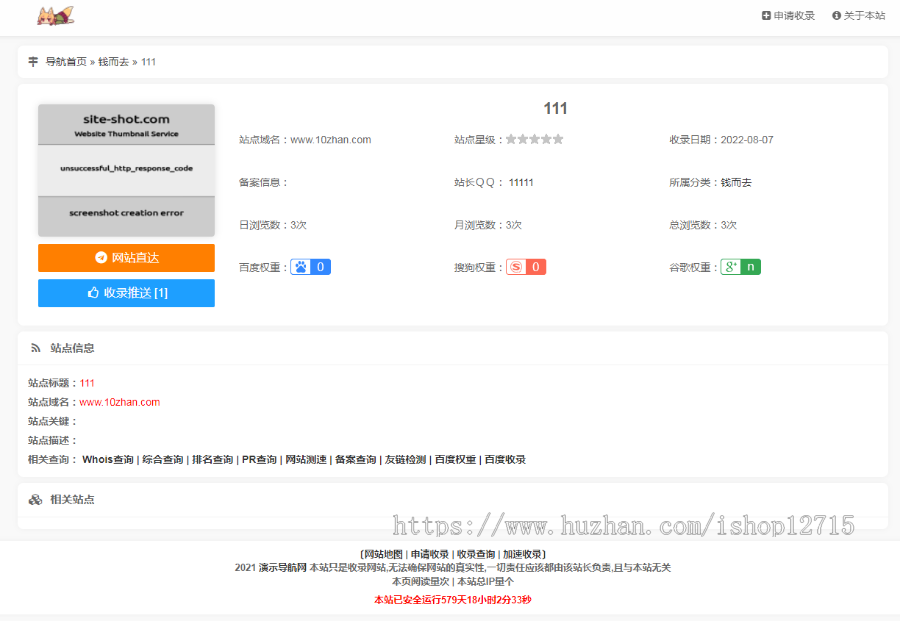Open 友链检测 link
The width and height of the screenshot is (900, 621).
coord(405,460)
